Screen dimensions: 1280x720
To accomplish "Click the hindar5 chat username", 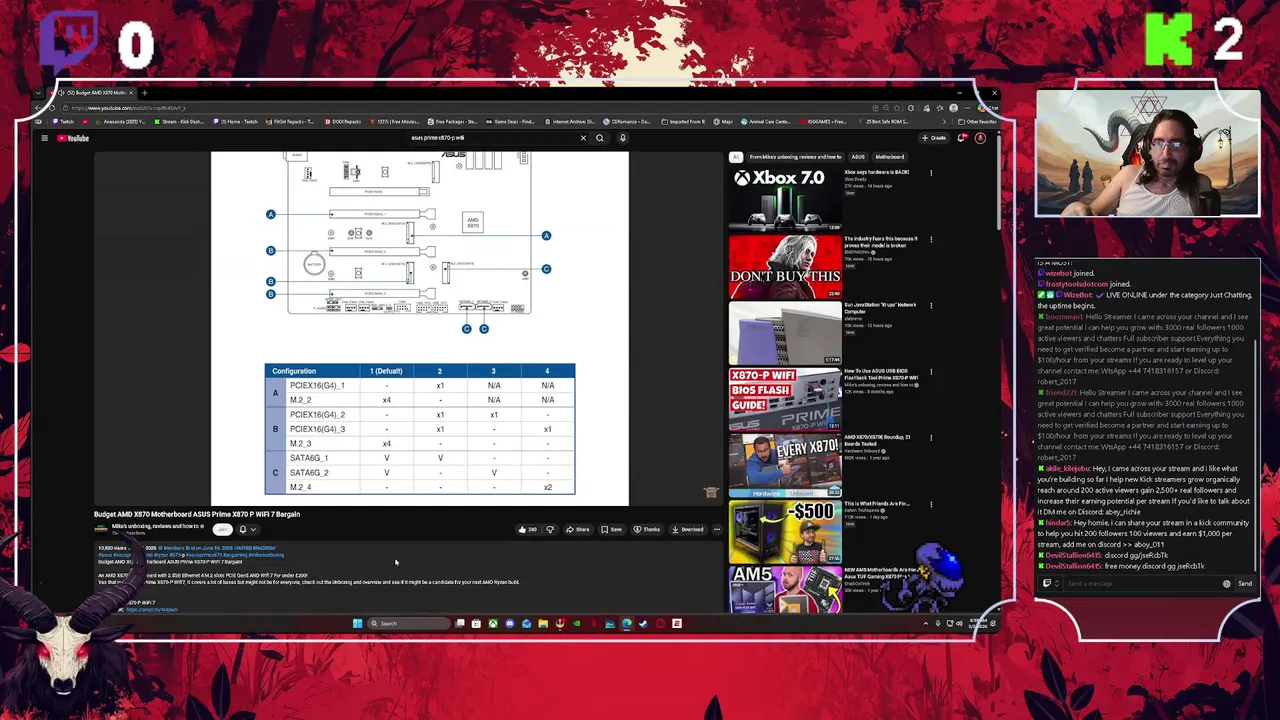I will [x=1058, y=522].
